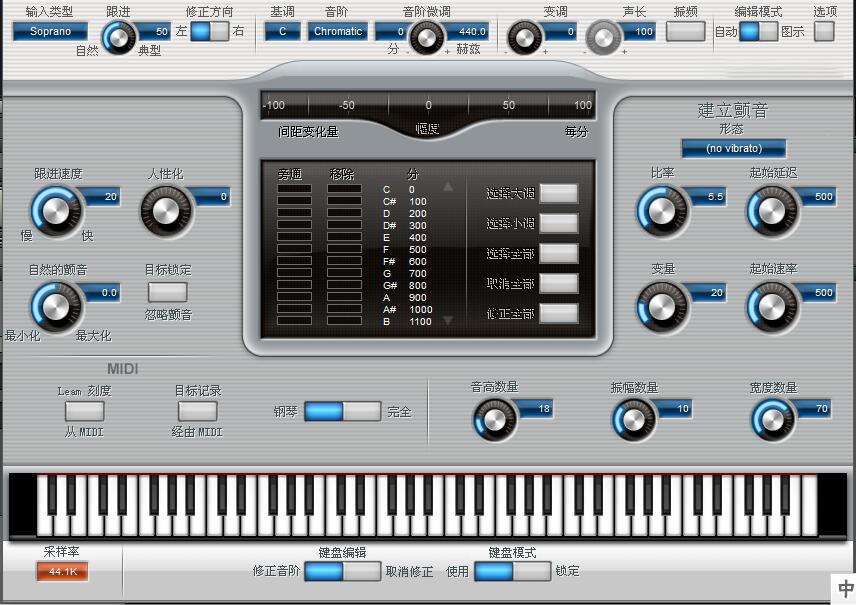Screen dimensions: 856x605
Task: Click the vibrato rate value 5.5
Action: pos(709,197)
